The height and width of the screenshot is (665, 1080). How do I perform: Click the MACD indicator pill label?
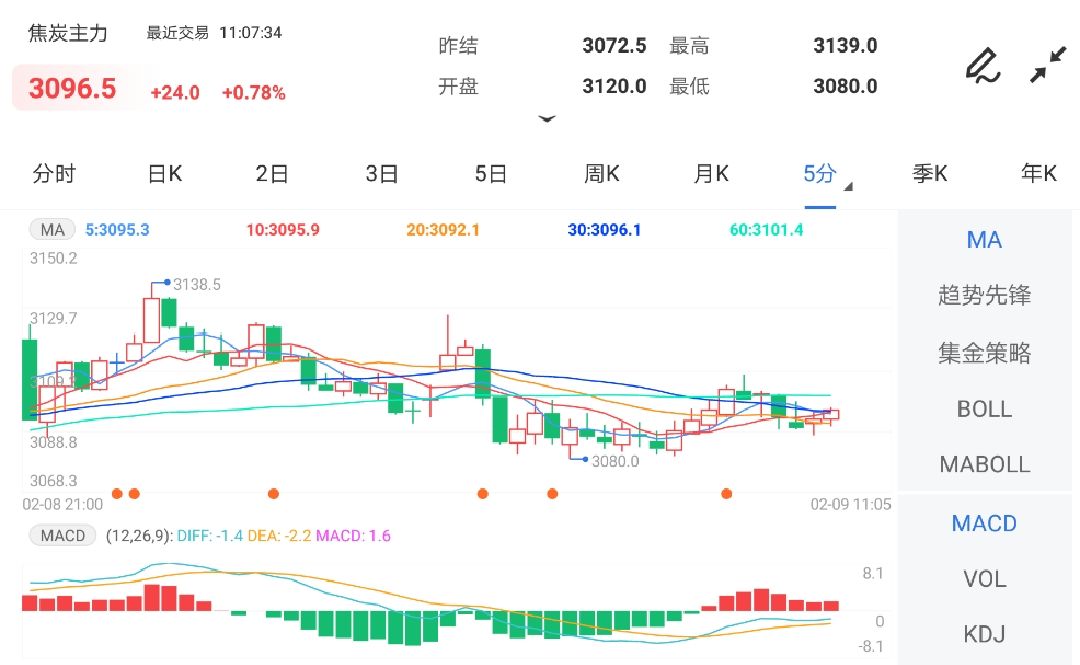62,535
